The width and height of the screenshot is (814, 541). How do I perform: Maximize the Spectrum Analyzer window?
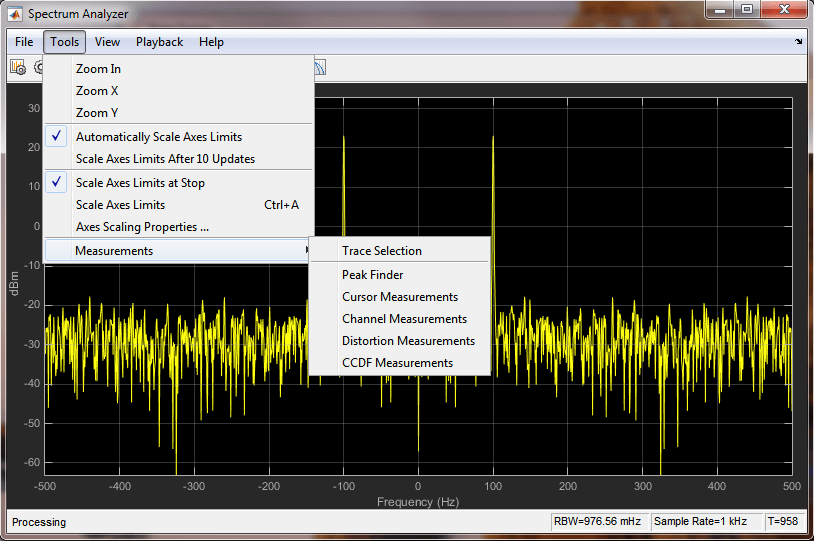click(747, 10)
